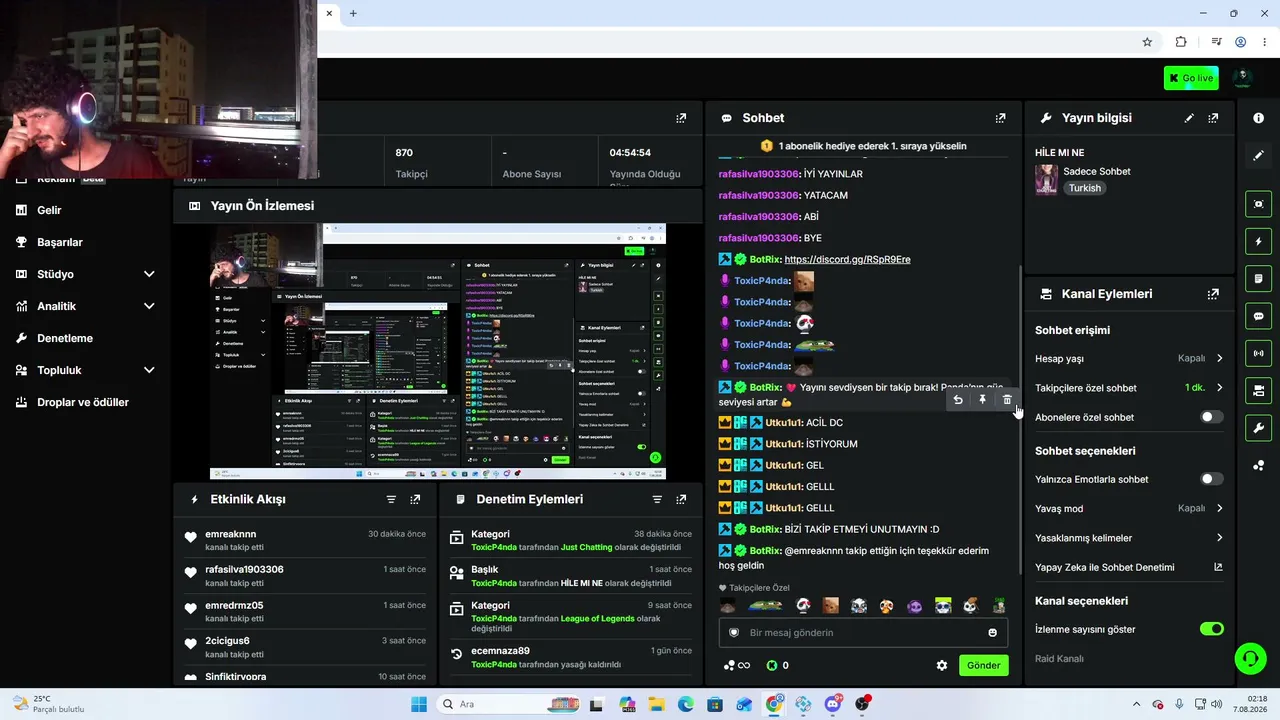Click the Gönder send button
The height and width of the screenshot is (720, 1280).
[984, 665]
